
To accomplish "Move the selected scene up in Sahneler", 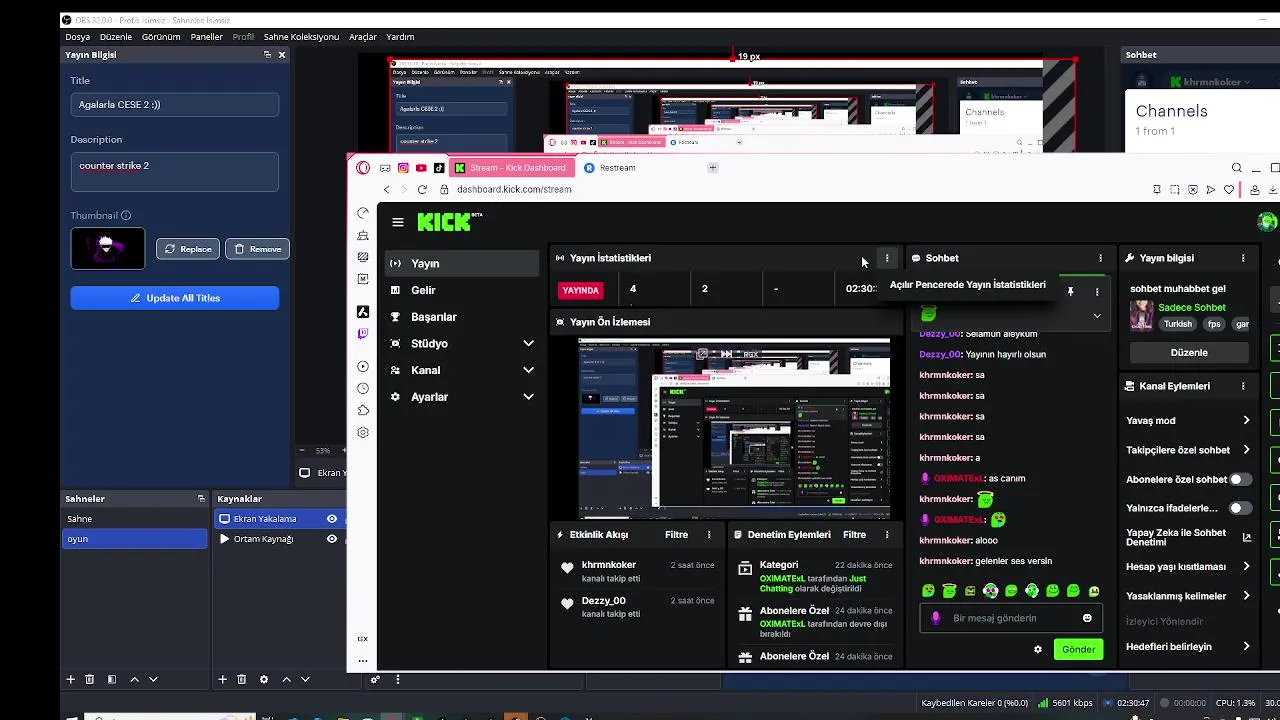I will tap(134, 679).
